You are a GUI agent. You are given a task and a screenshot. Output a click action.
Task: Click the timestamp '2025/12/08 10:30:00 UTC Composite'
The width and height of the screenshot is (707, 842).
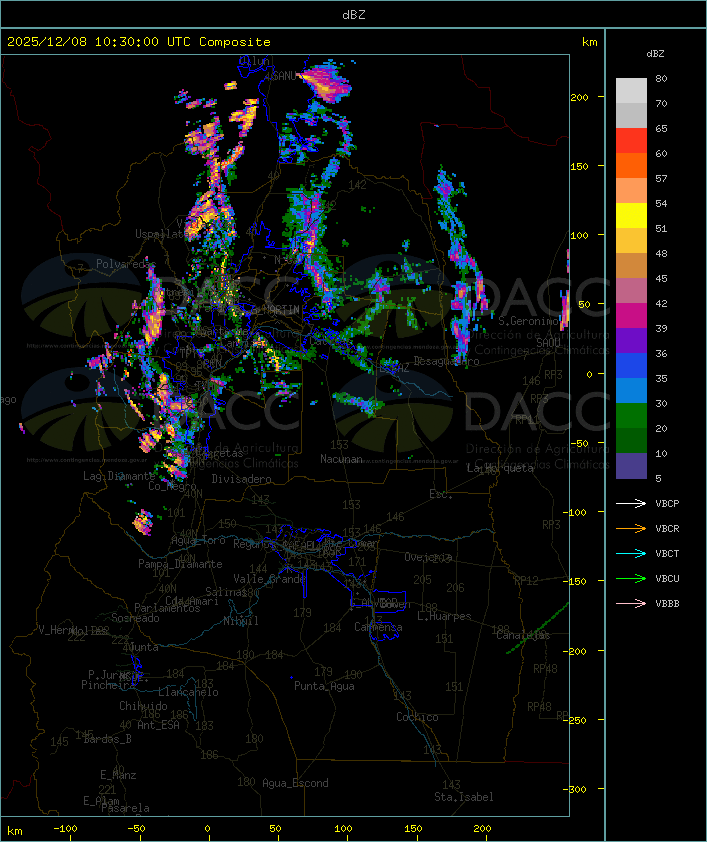[x=139, y=42]
